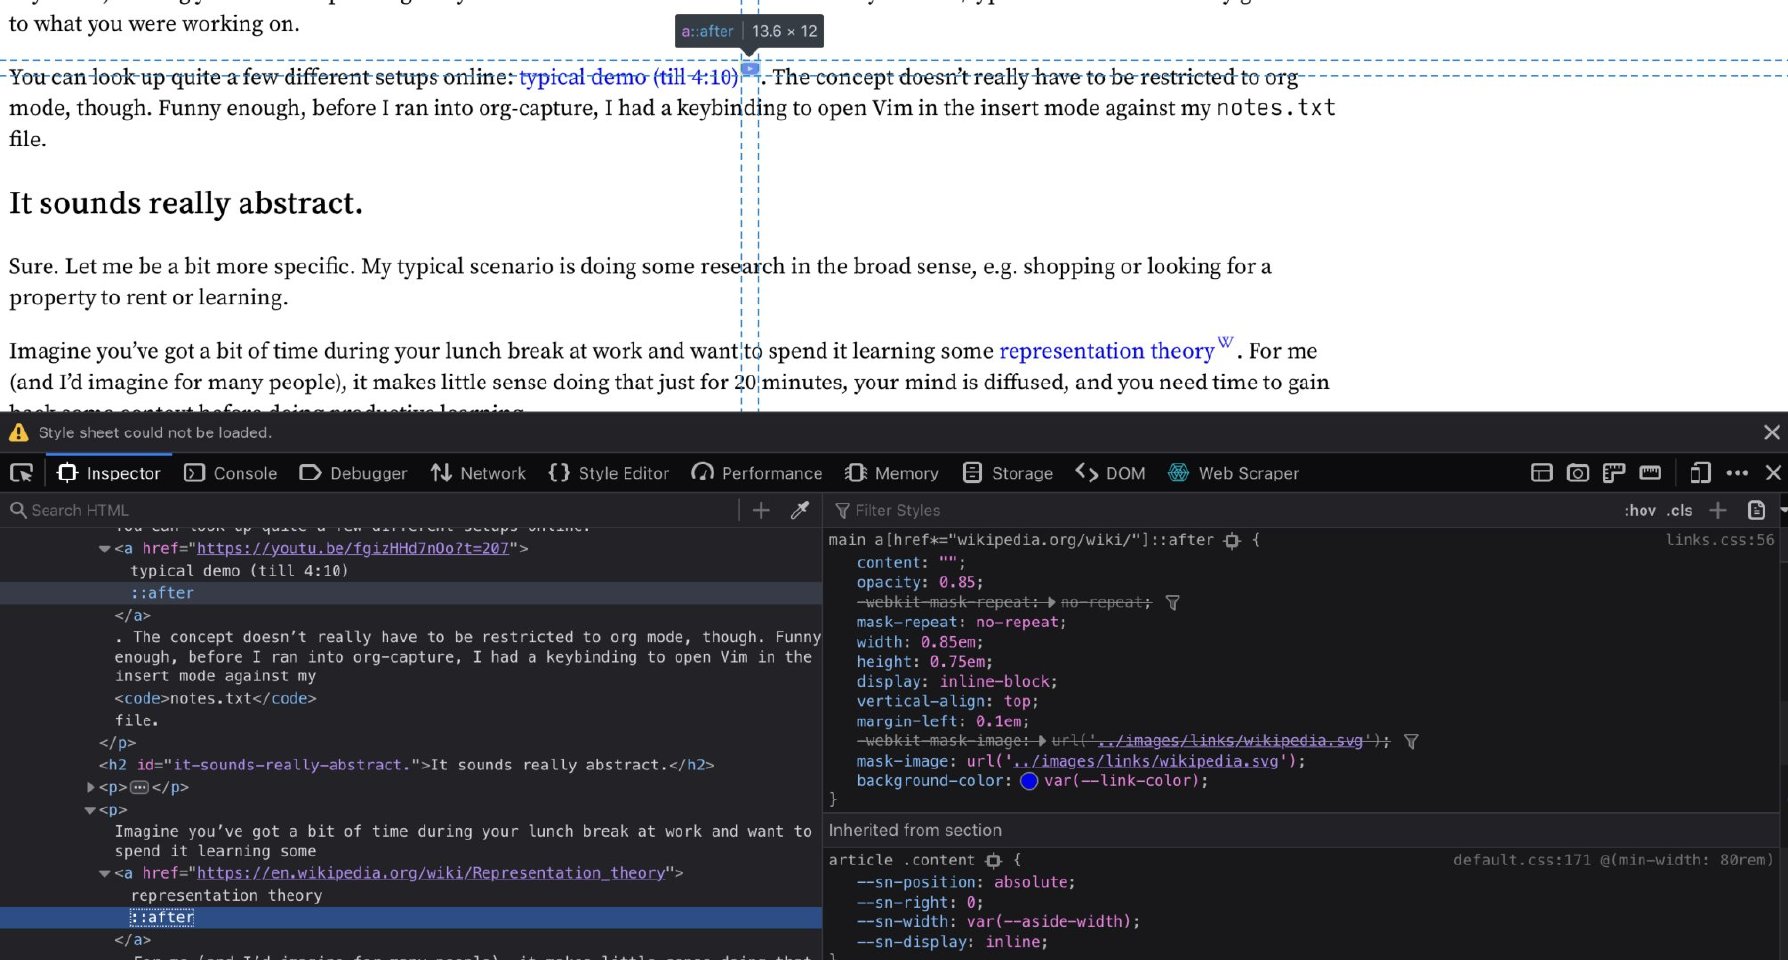Toggle the .cls classes panel
Viewport: 1788px width, 960px height.
(x=1679, y=510)
